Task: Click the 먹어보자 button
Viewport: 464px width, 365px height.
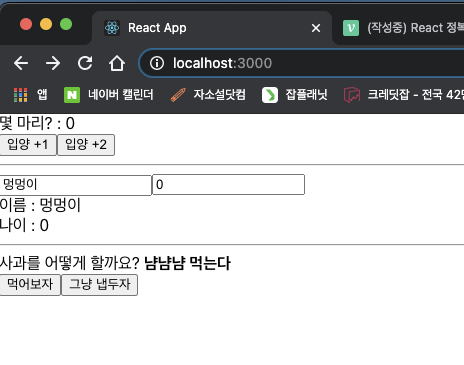Action: pyautogui.click(x=30, y=285)
